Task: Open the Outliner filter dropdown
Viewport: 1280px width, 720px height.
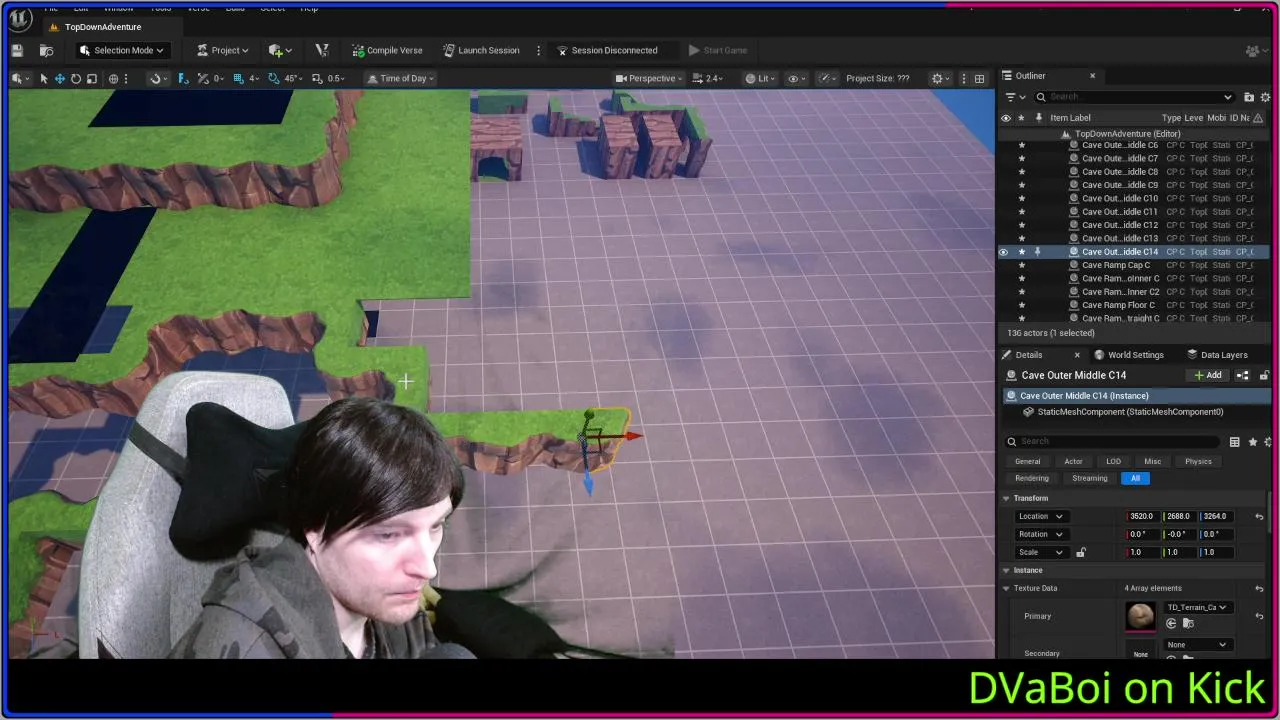Action: (1014, 97)
